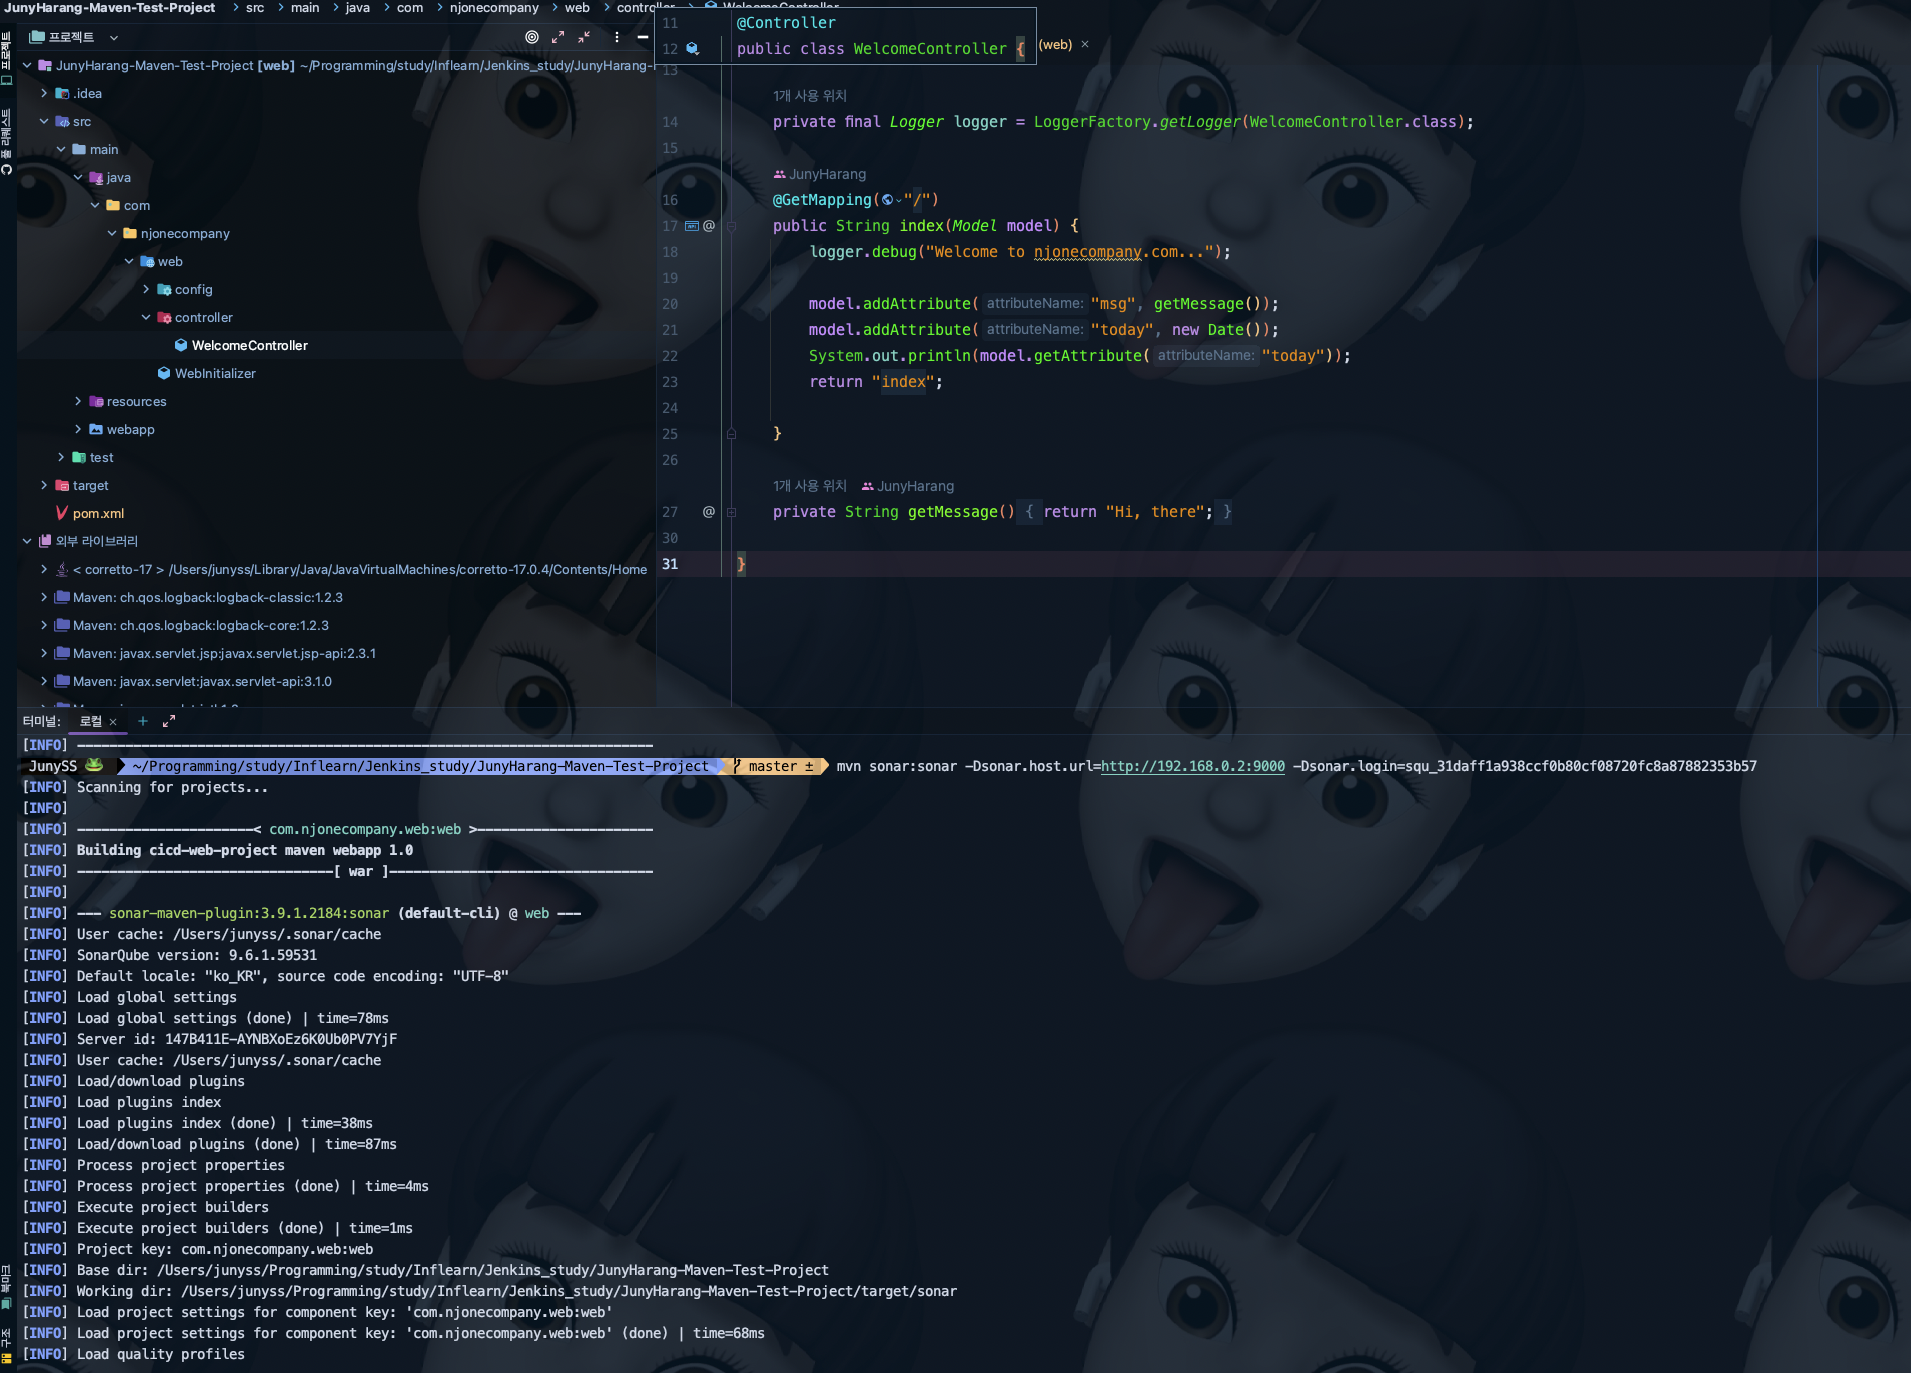Select WelcomeController in project tree
Viewport: 1911px width, 1373px height.
240,345
